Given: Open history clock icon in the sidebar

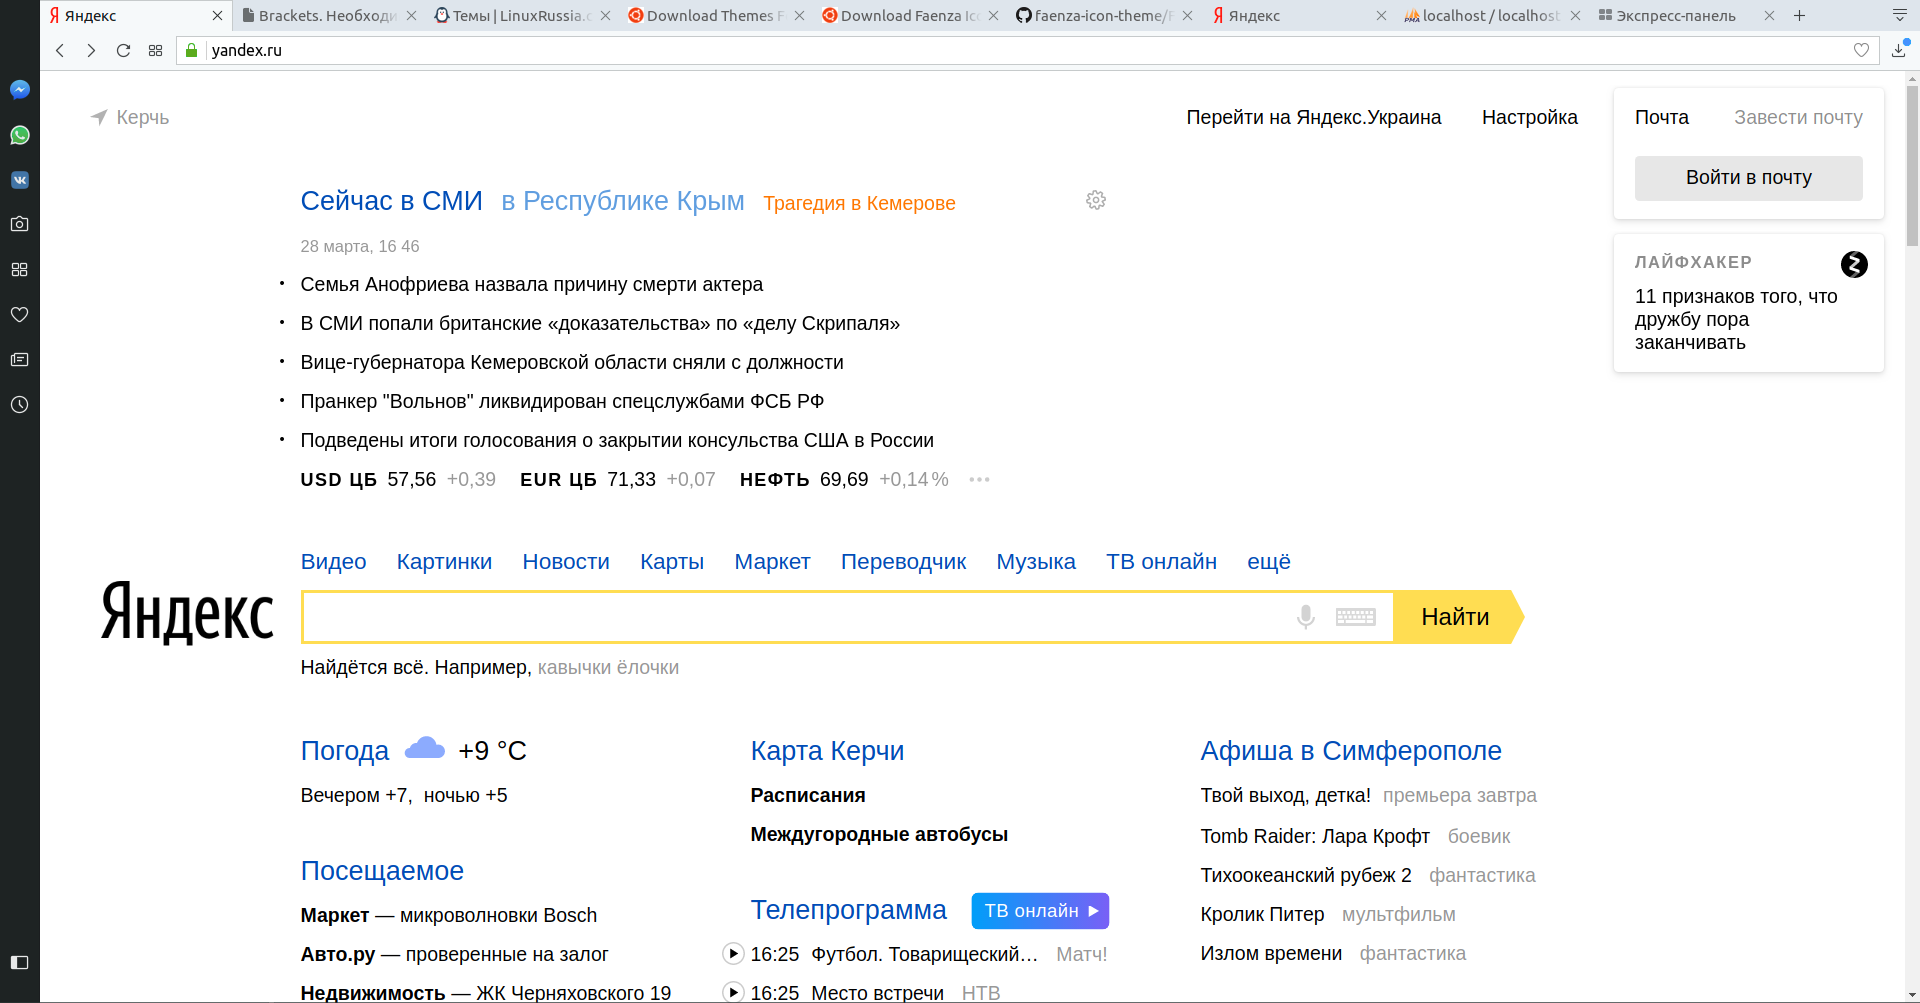Looking at the screenshot, I should [19, 404].
